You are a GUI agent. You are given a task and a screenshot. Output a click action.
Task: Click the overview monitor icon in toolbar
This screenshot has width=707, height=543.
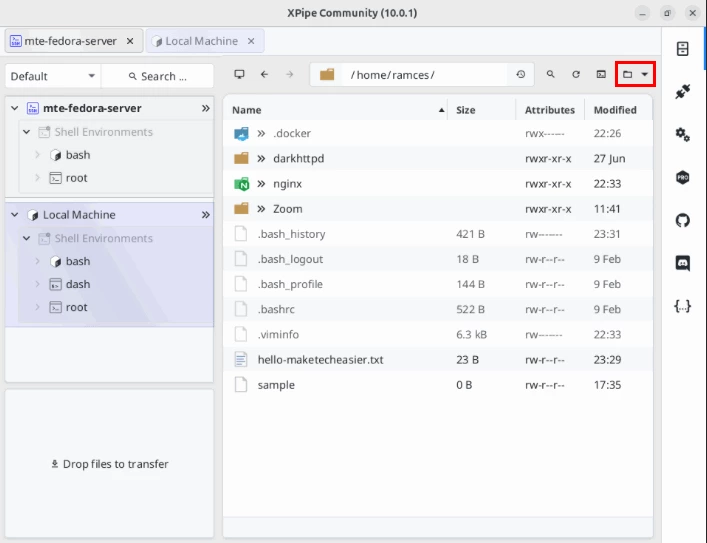click(239, 74)
